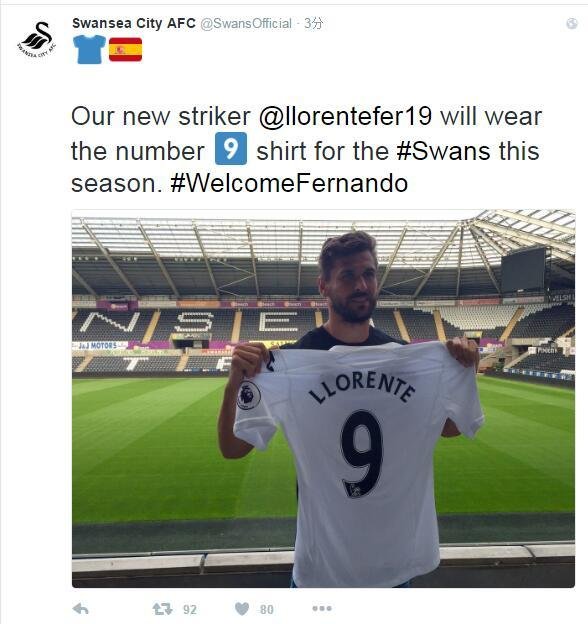588x624 pixels.
Task: Open the #WelcomeFernando hashtag
Action: 289,183
